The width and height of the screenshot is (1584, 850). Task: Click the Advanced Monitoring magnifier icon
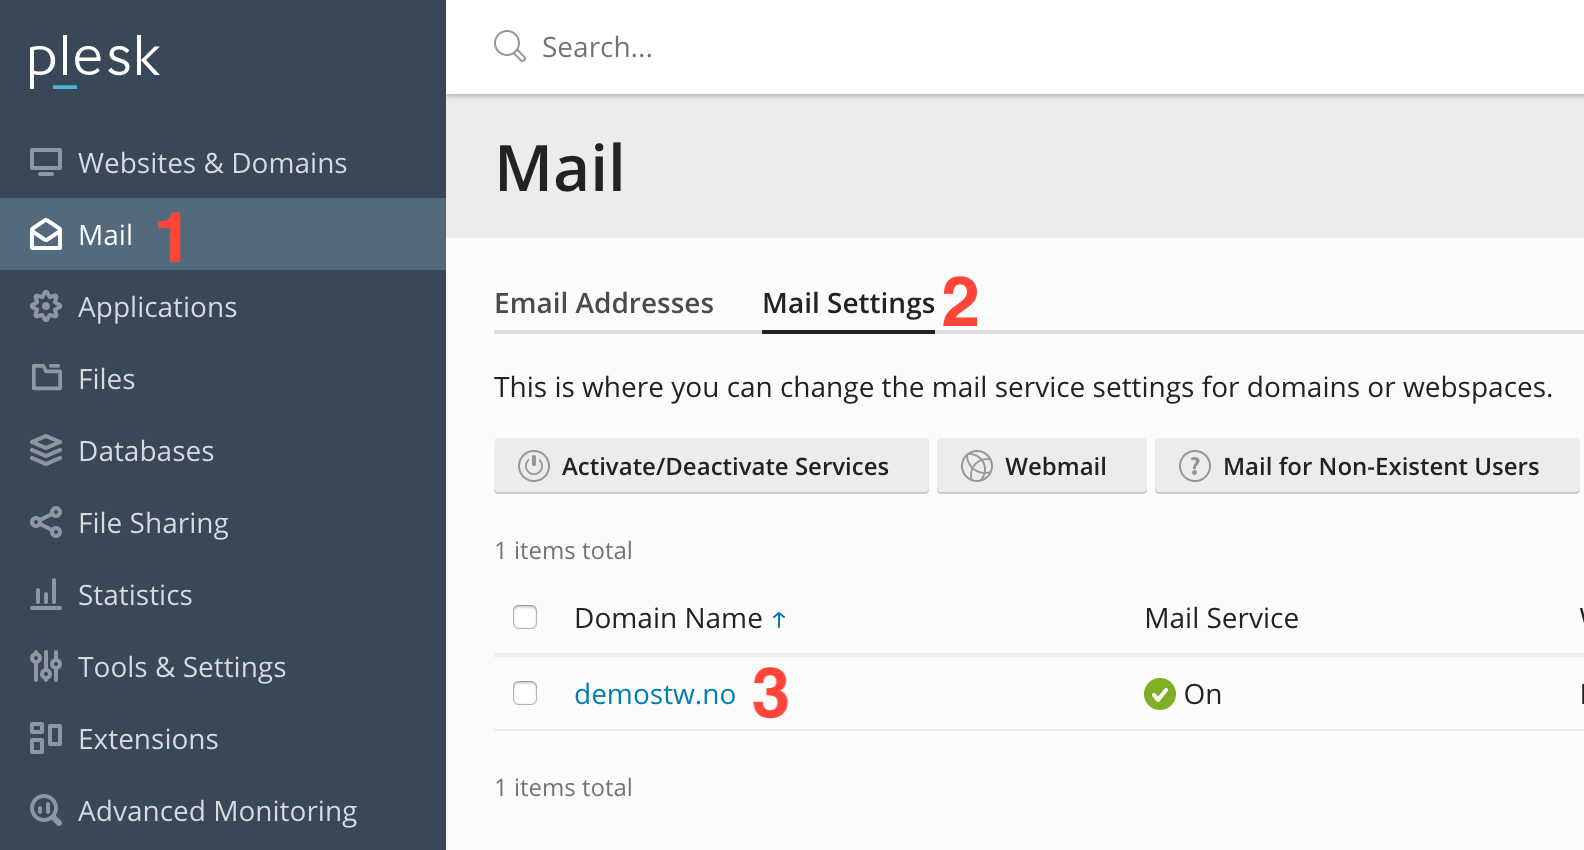coord(46,810)
